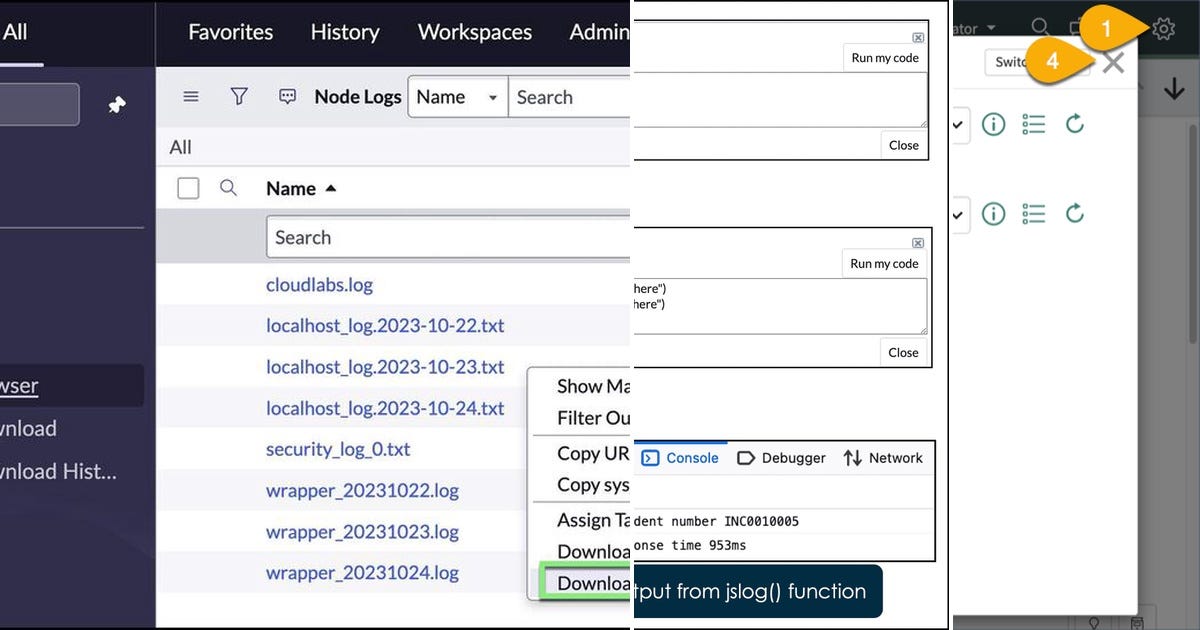Image resolution: width=1200 pixels, height=630 pixels.
Task: Click the magnifier search icon in the Name column
Action: point(229,188)
